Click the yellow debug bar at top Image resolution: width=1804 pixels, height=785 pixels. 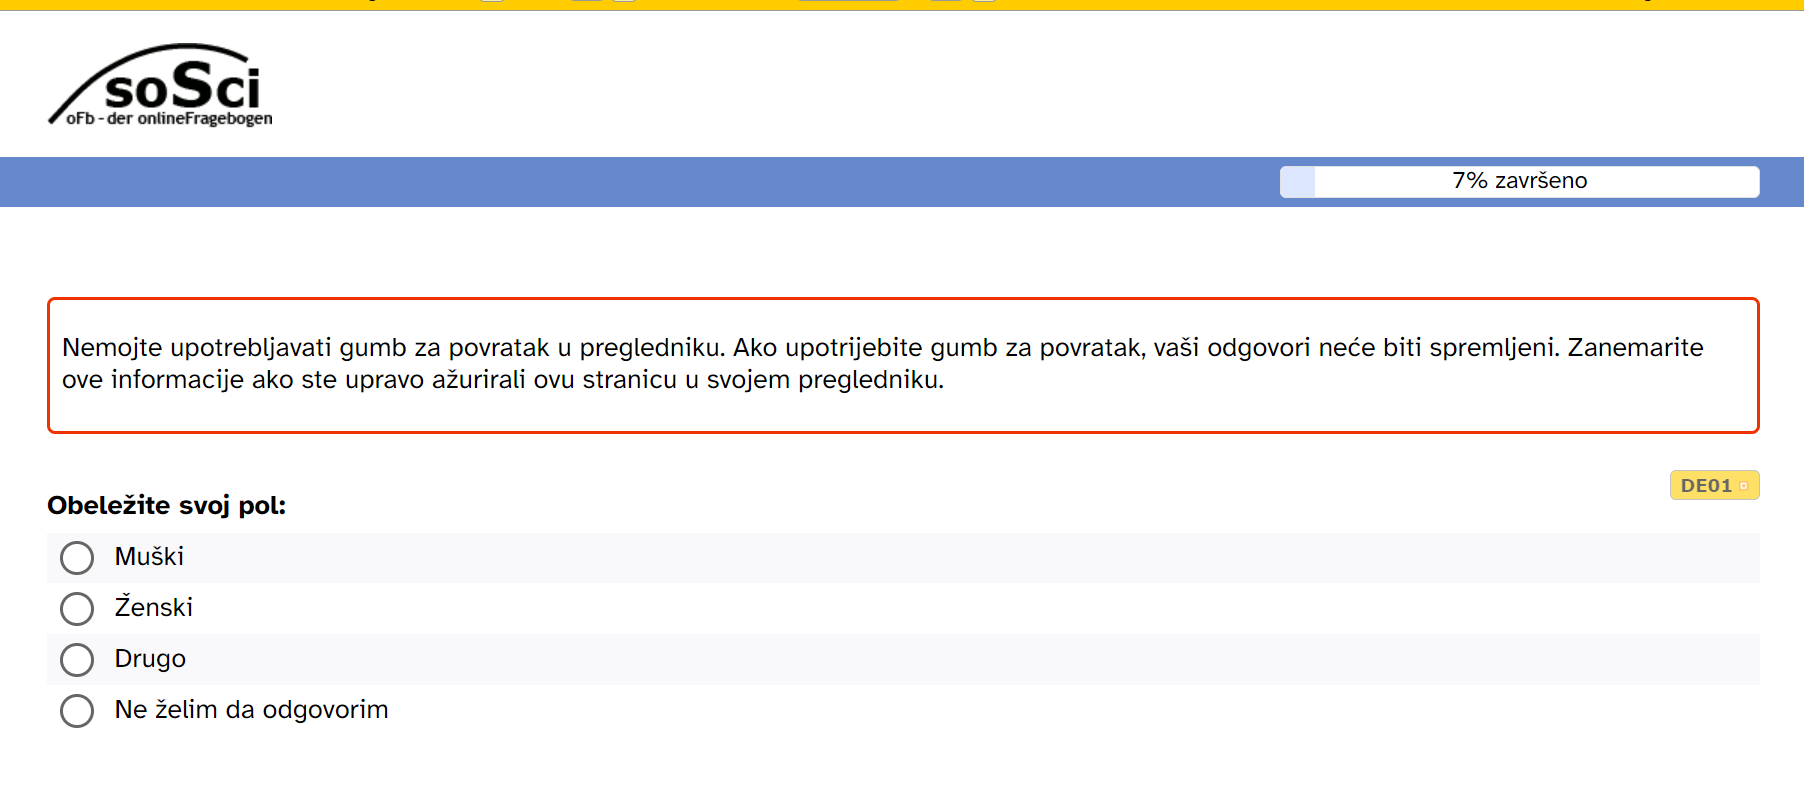[x=1200, y=5]
